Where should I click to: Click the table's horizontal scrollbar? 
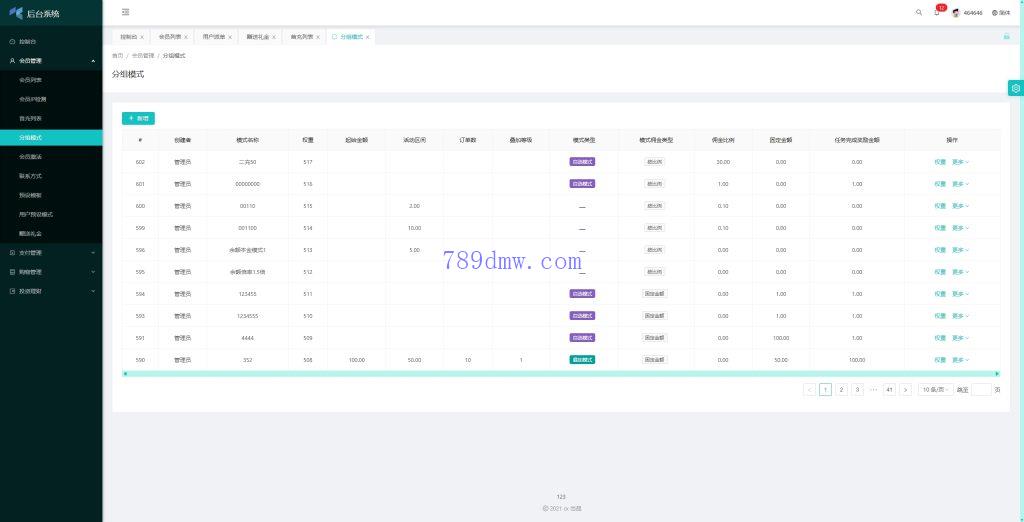560,374
